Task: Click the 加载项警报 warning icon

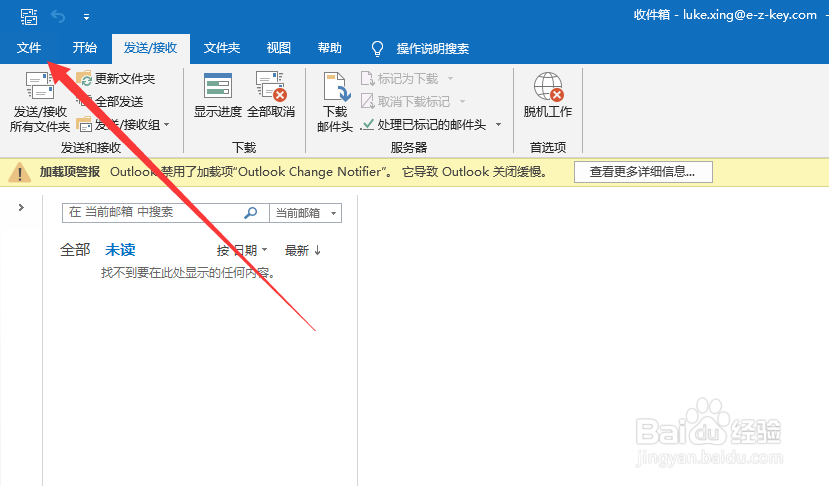Action: [20, 172]
